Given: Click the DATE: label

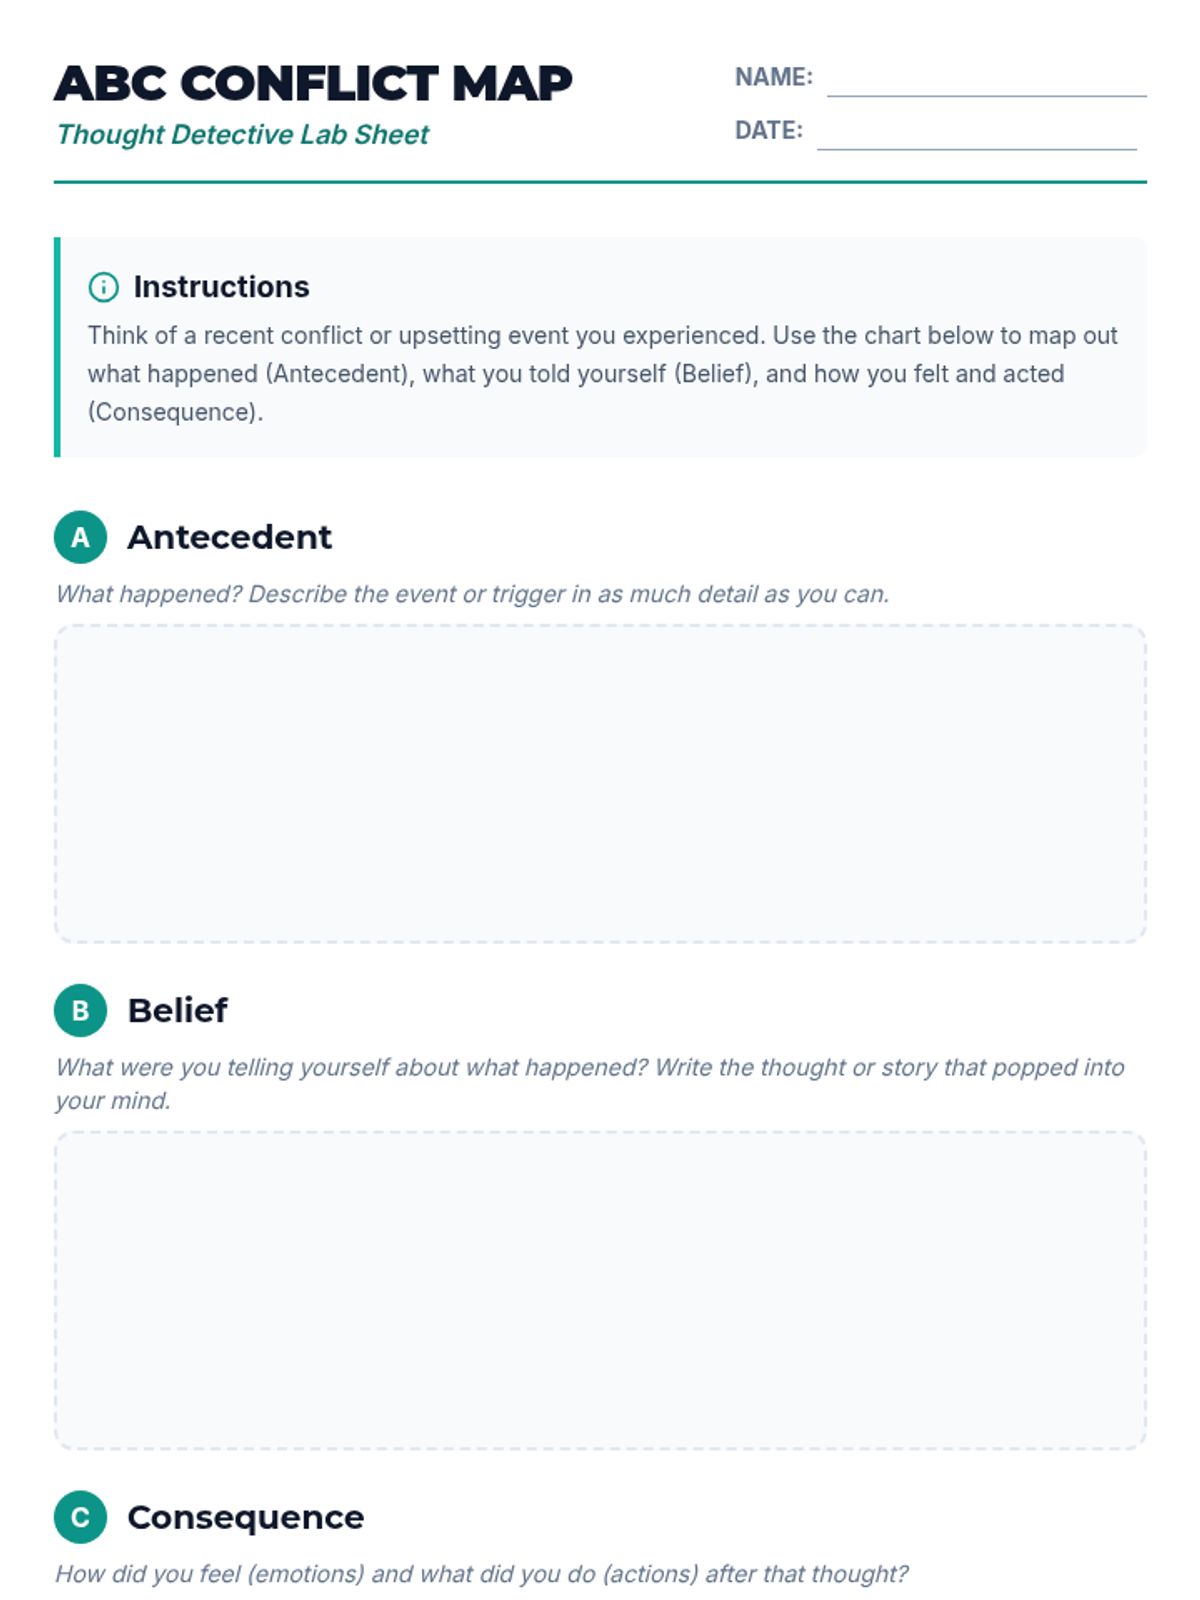Looking at the screenshot, I should [x=768, y=130].
